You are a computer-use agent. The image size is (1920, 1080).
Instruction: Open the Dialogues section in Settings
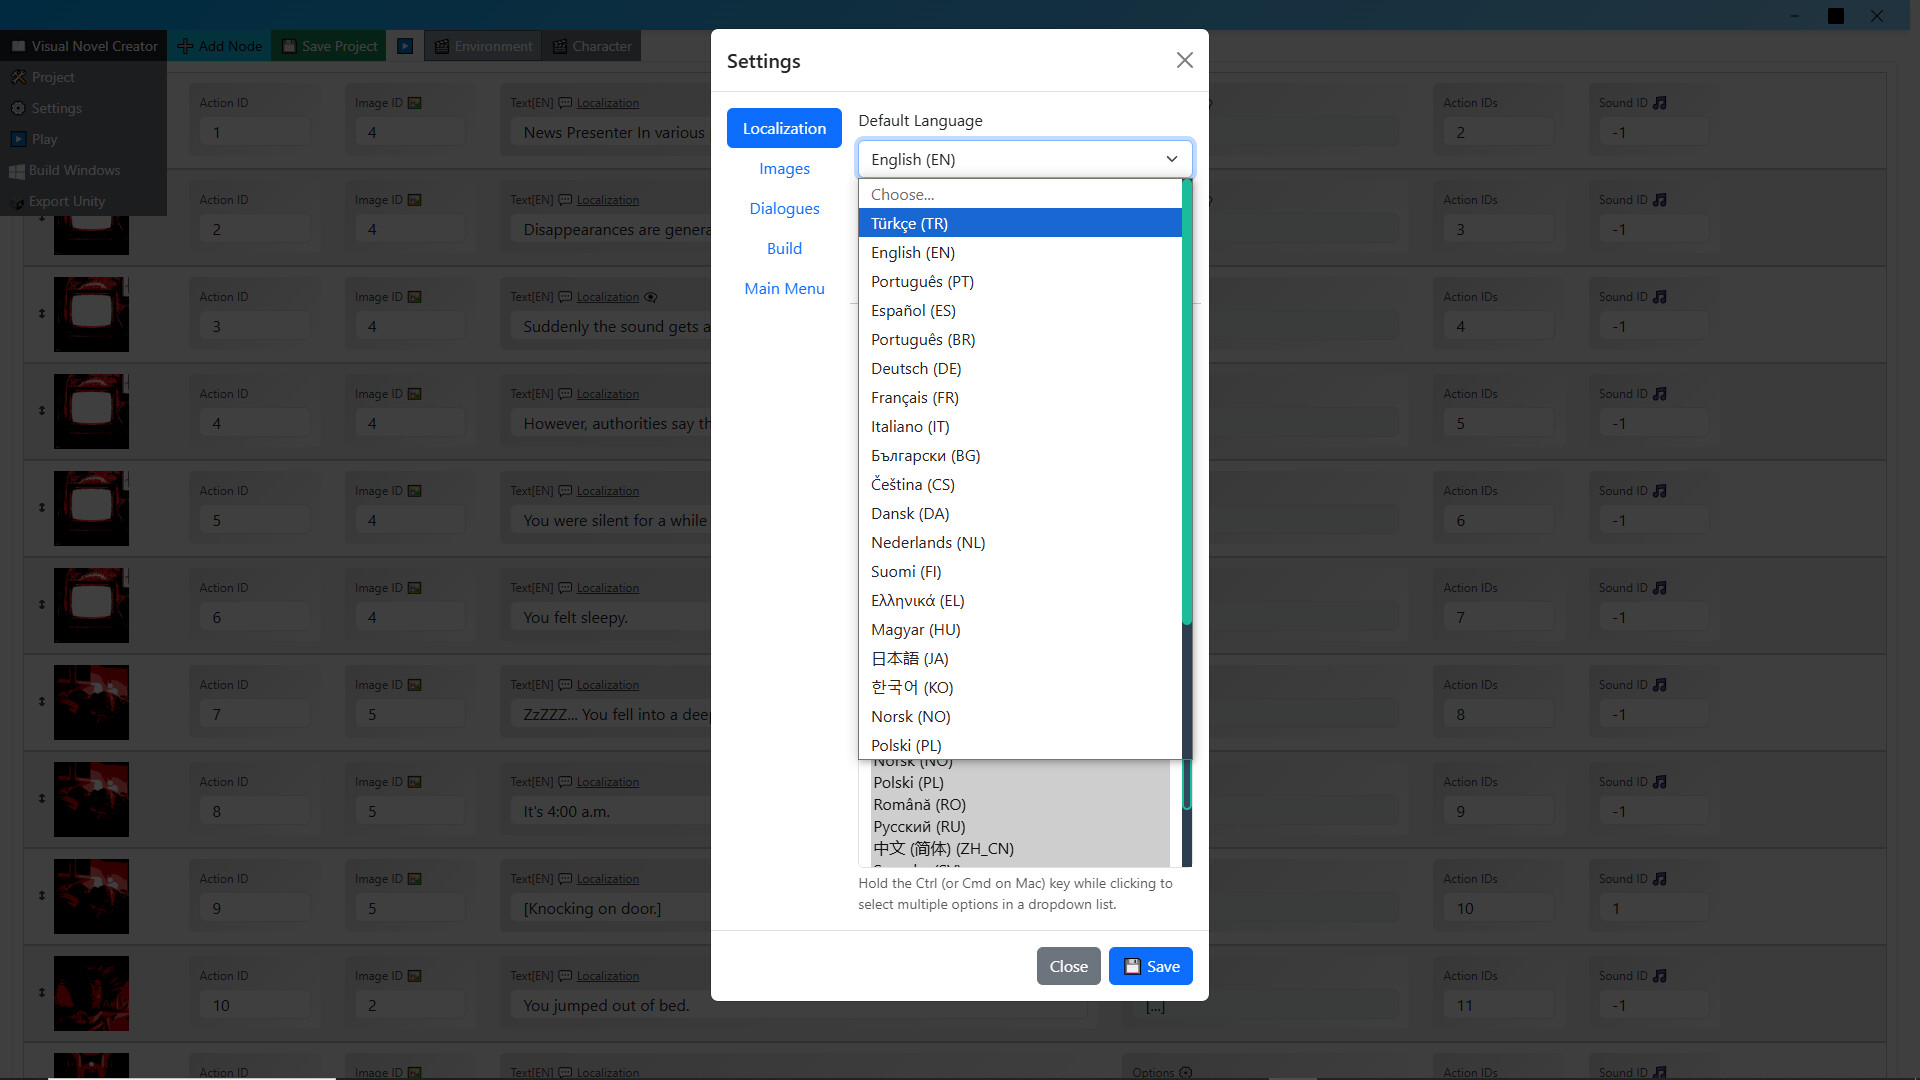point(784,208)
